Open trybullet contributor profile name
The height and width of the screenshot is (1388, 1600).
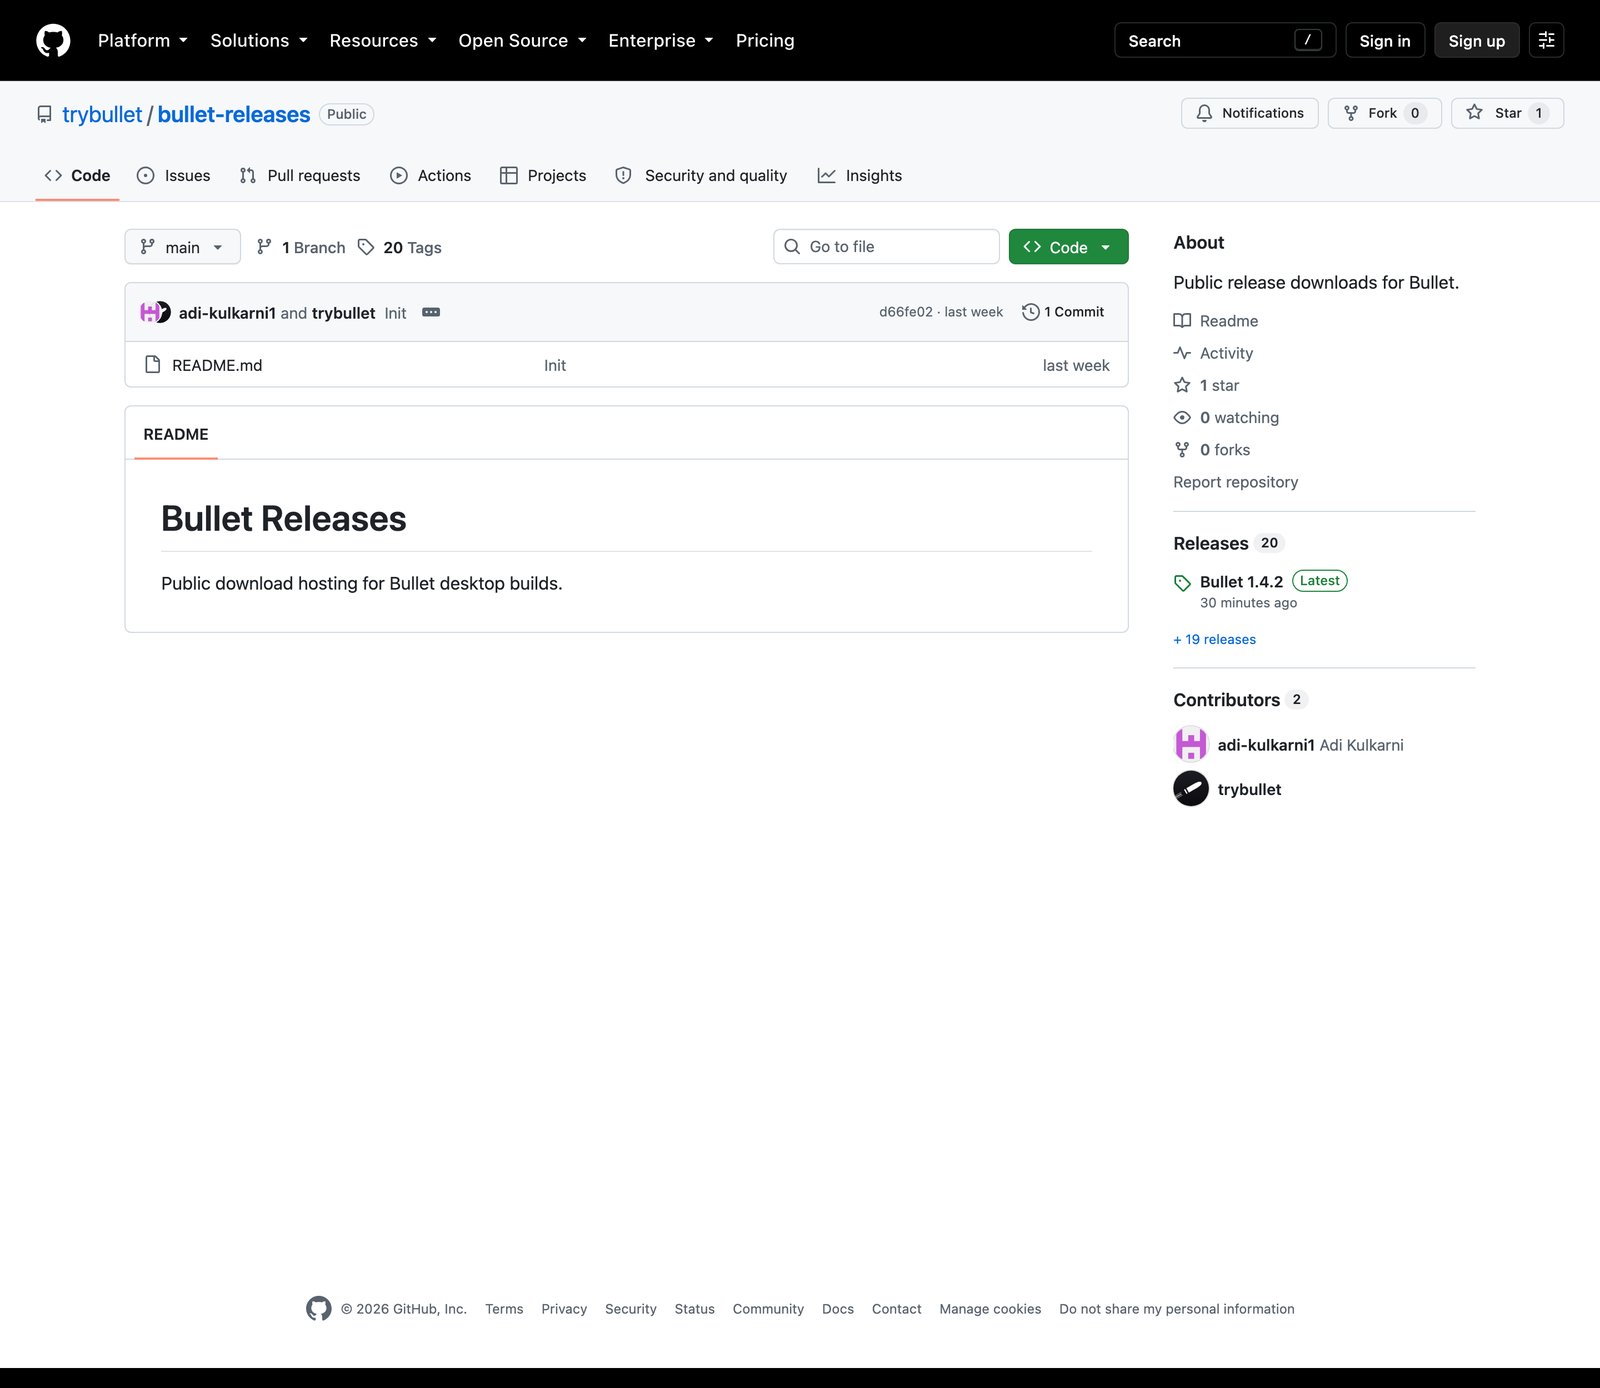point(1249,789)
